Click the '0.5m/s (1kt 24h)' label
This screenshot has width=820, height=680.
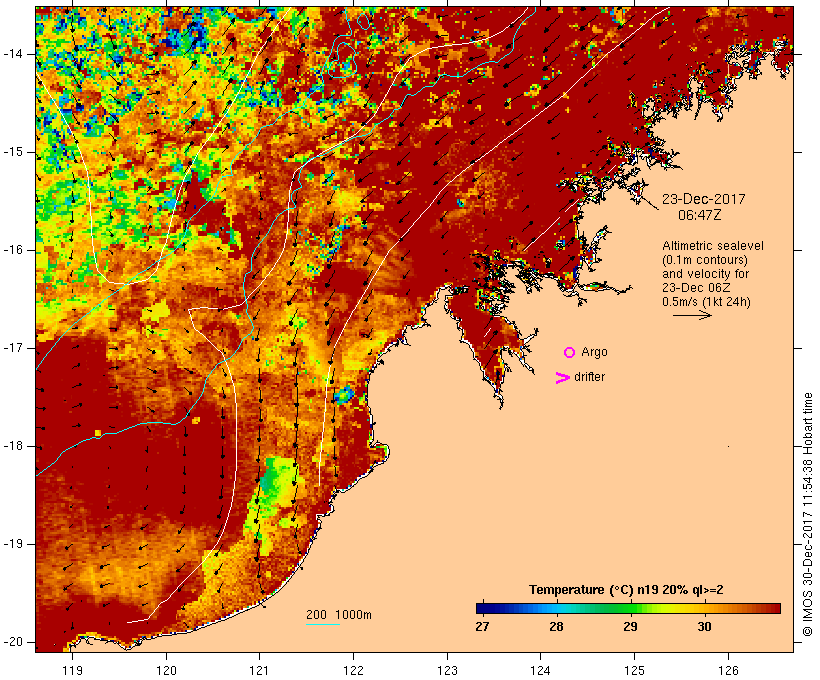706,302
